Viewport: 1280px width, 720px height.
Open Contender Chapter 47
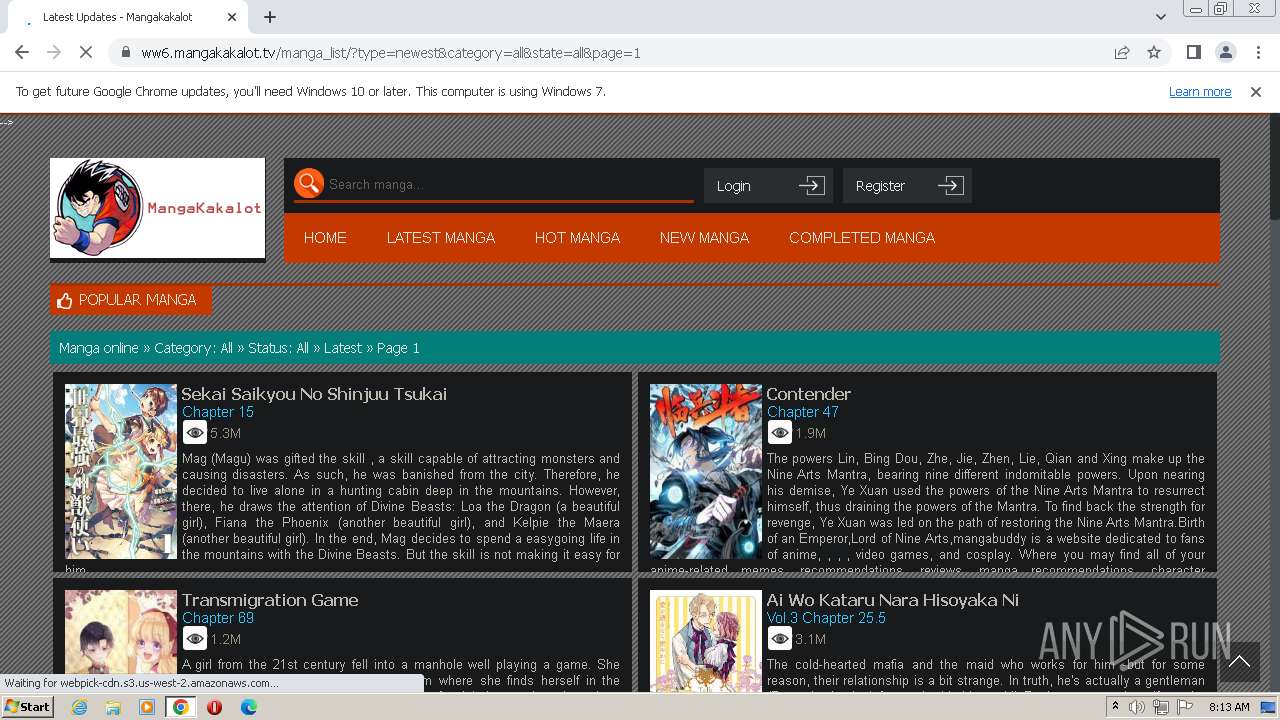click(802, 412)
